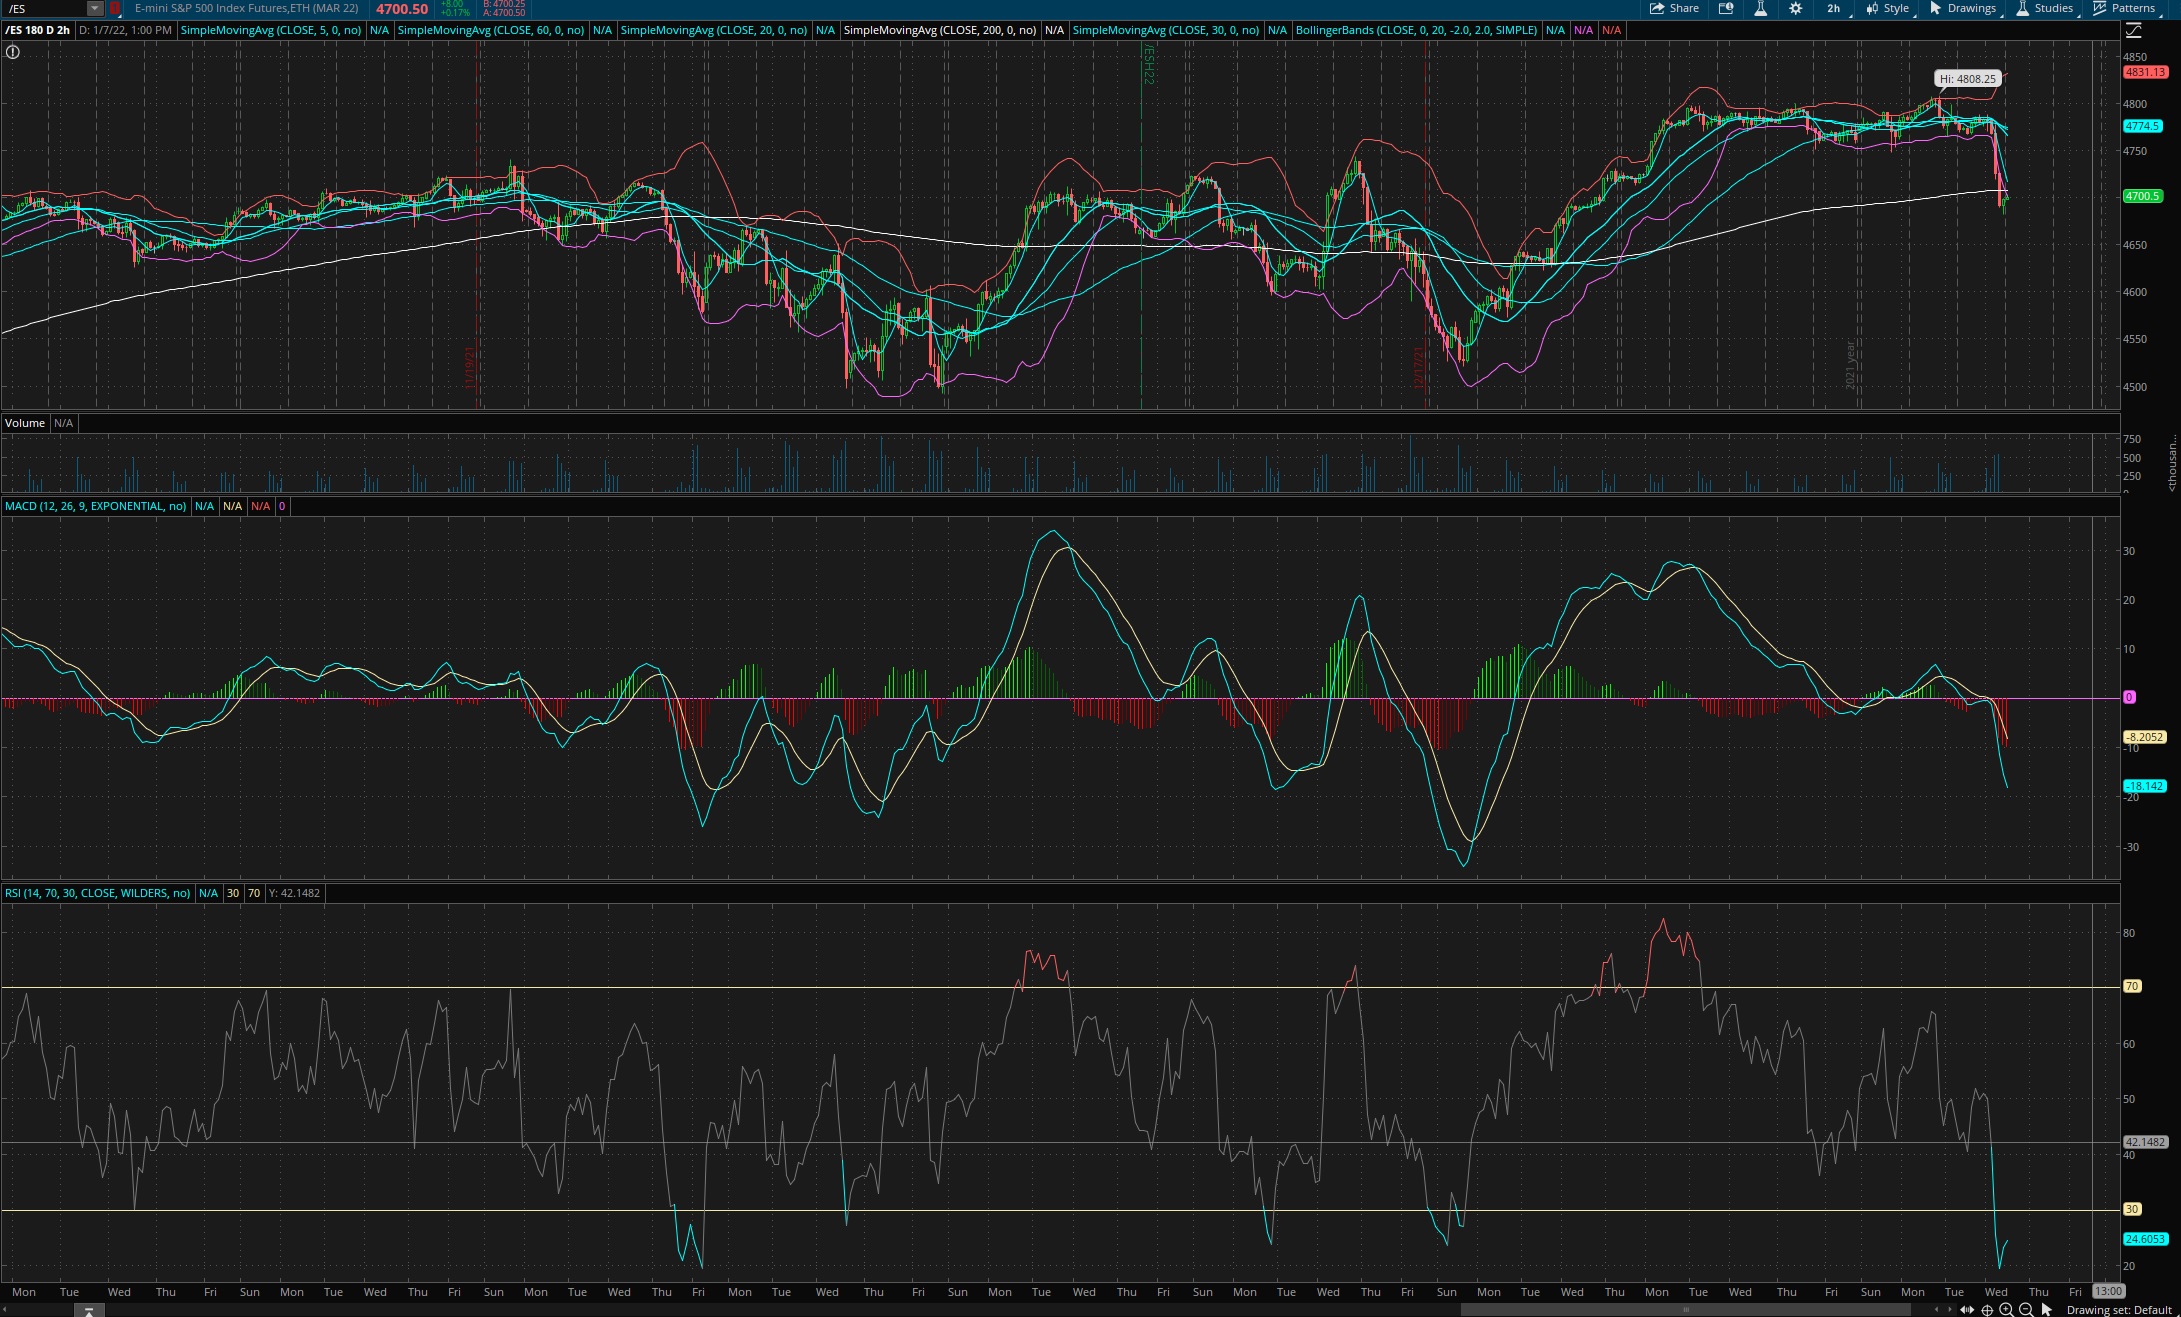This screenshot has width=2181, height=1317.
Task: Click the zoom out magnifier icon
Action: pos(2026,1310)
